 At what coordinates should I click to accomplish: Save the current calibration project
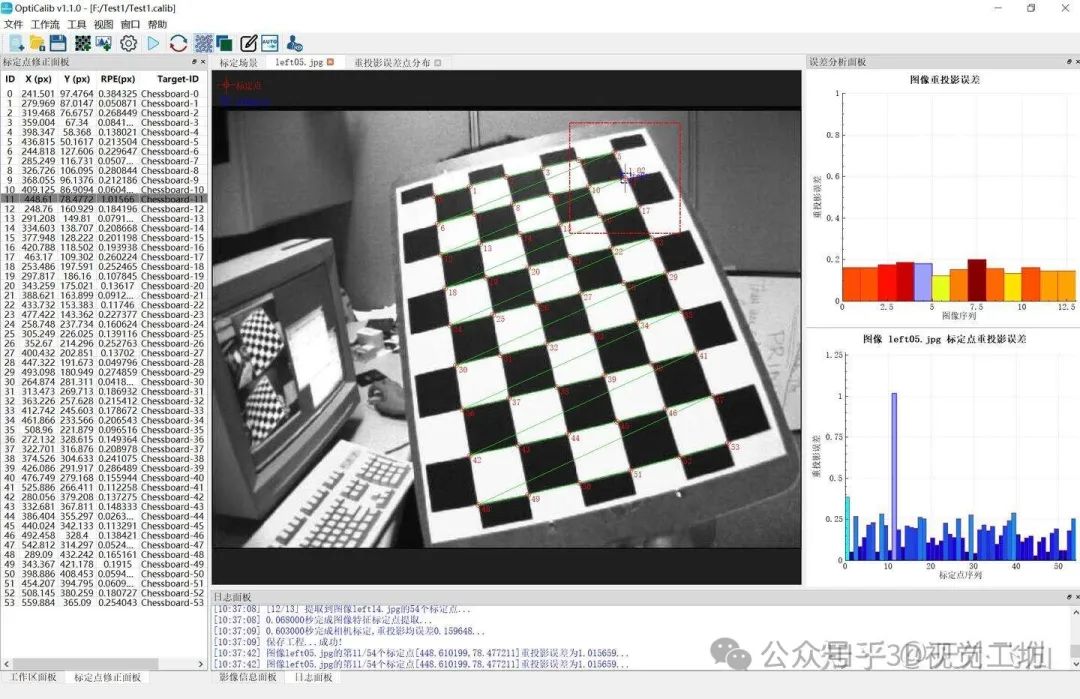pos(59,43)
